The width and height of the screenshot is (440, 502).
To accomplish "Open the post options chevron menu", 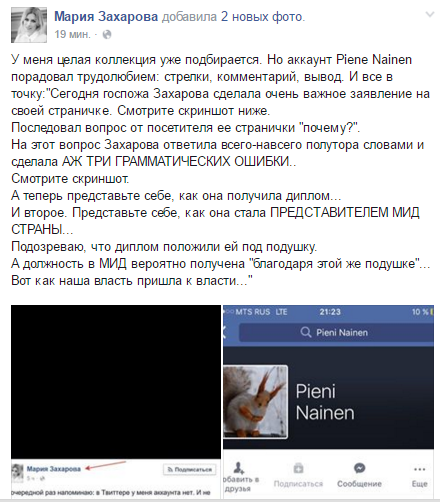I will (430, 14).
